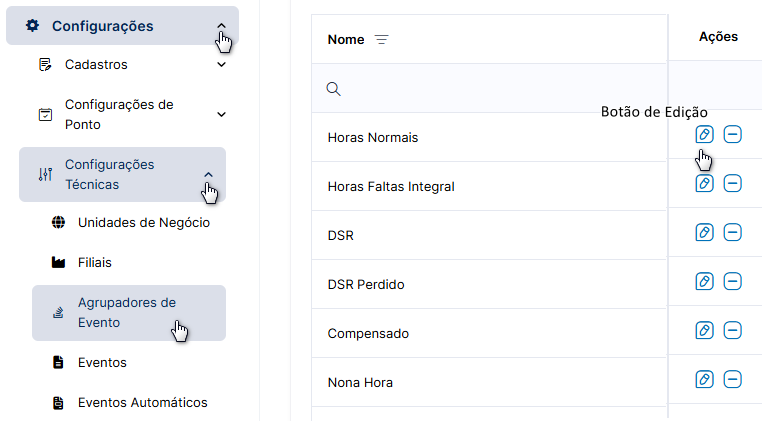Remove the DSR row with minus icon
Screen dimensions: 762x421
coord(732,232)
